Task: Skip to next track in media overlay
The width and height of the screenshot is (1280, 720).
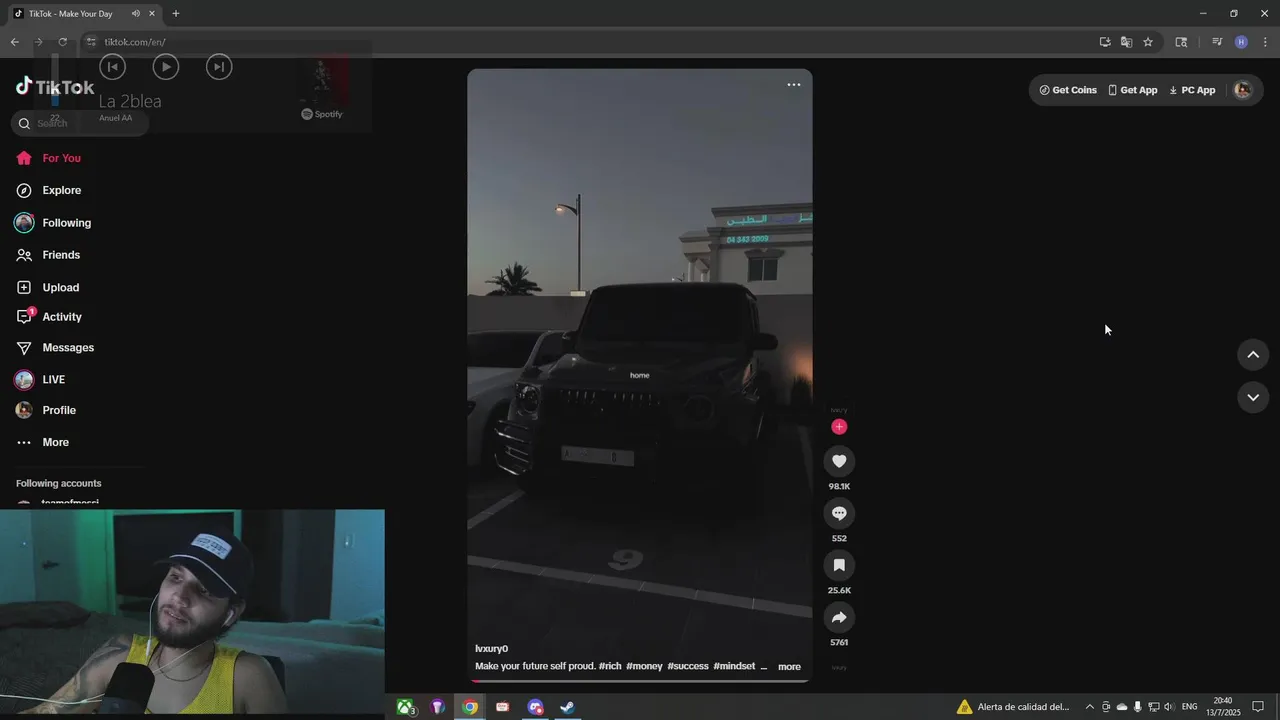Action: 218,66
